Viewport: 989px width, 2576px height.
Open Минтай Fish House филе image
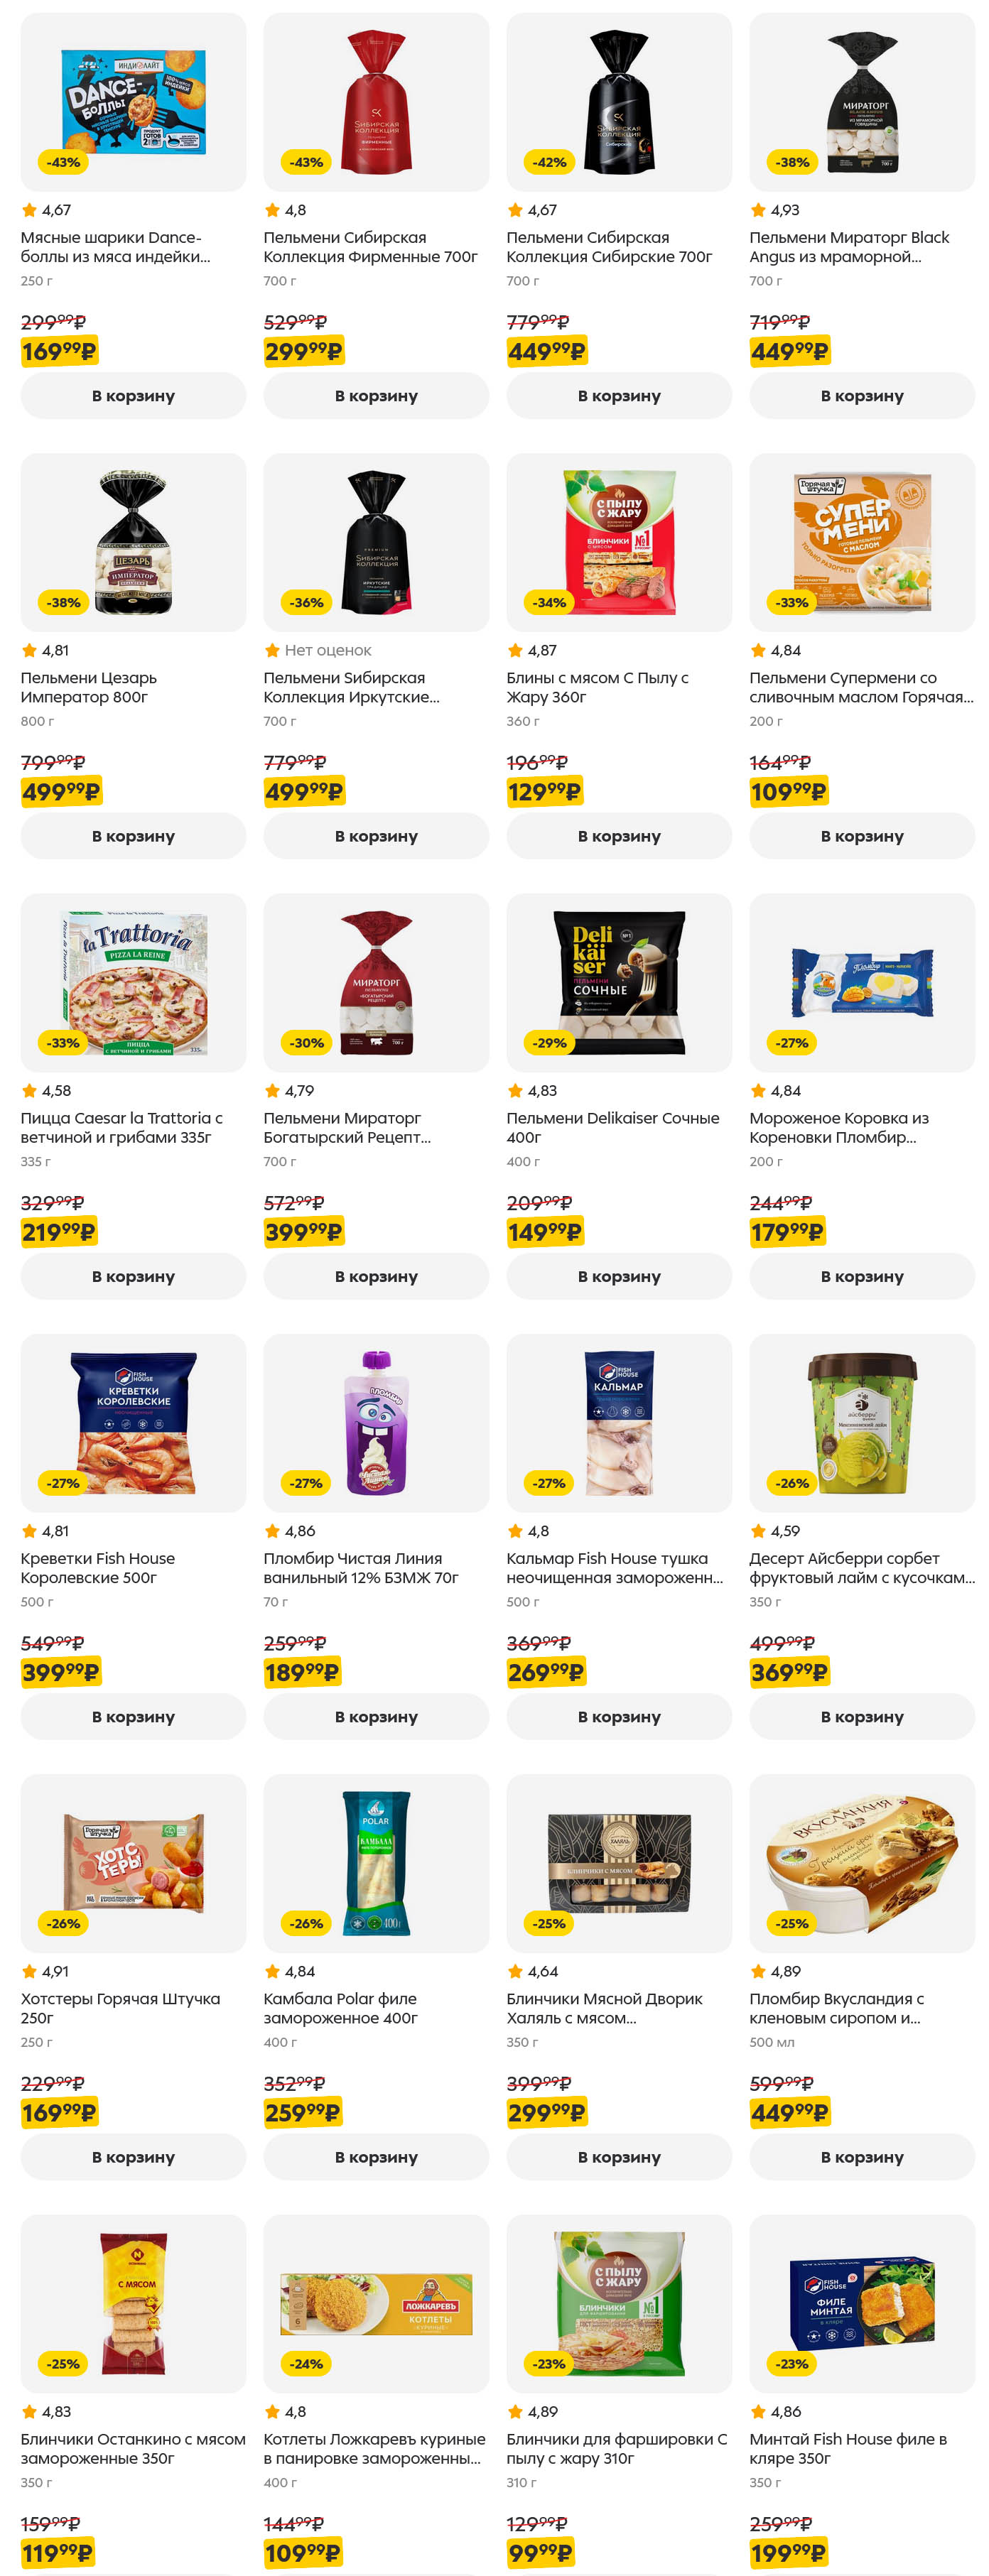pyautogui.click(x=861, y=2303)
